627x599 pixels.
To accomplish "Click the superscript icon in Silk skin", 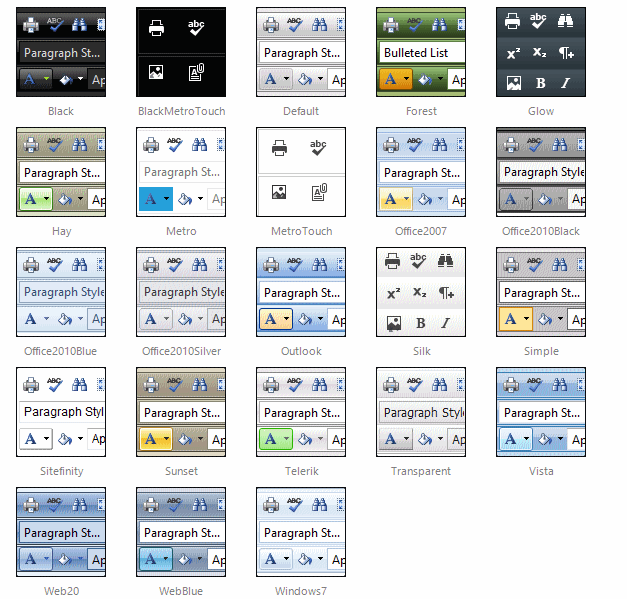I will (x=393, y=294).
